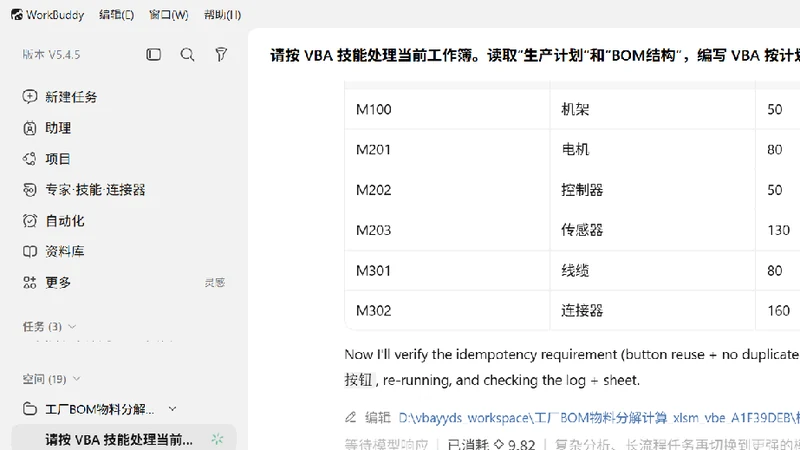Click the 灵感 label beside 更多
The width and height of the screenshot is (800, 450).
click(x=215, y=283)
